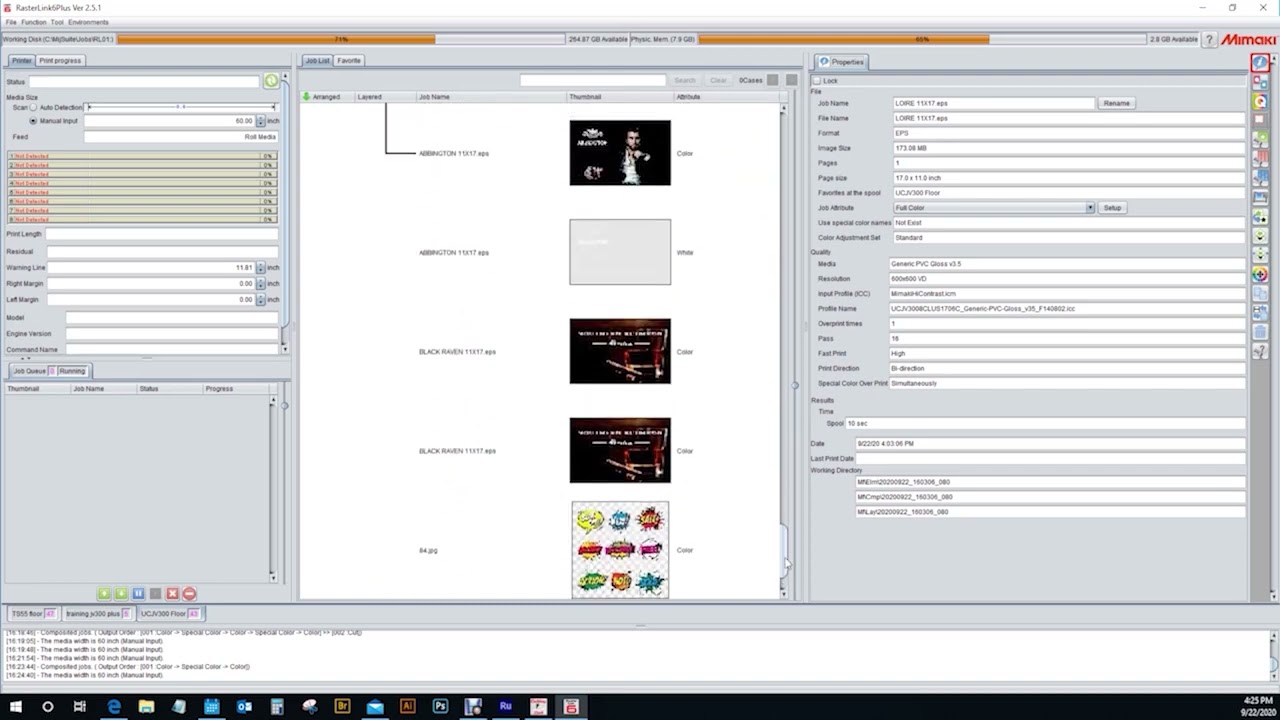The height and width of the screenshot is (720, 1280).
Task: Open the Properties info icon in the right sidebar
Action: pos(1260,62)
